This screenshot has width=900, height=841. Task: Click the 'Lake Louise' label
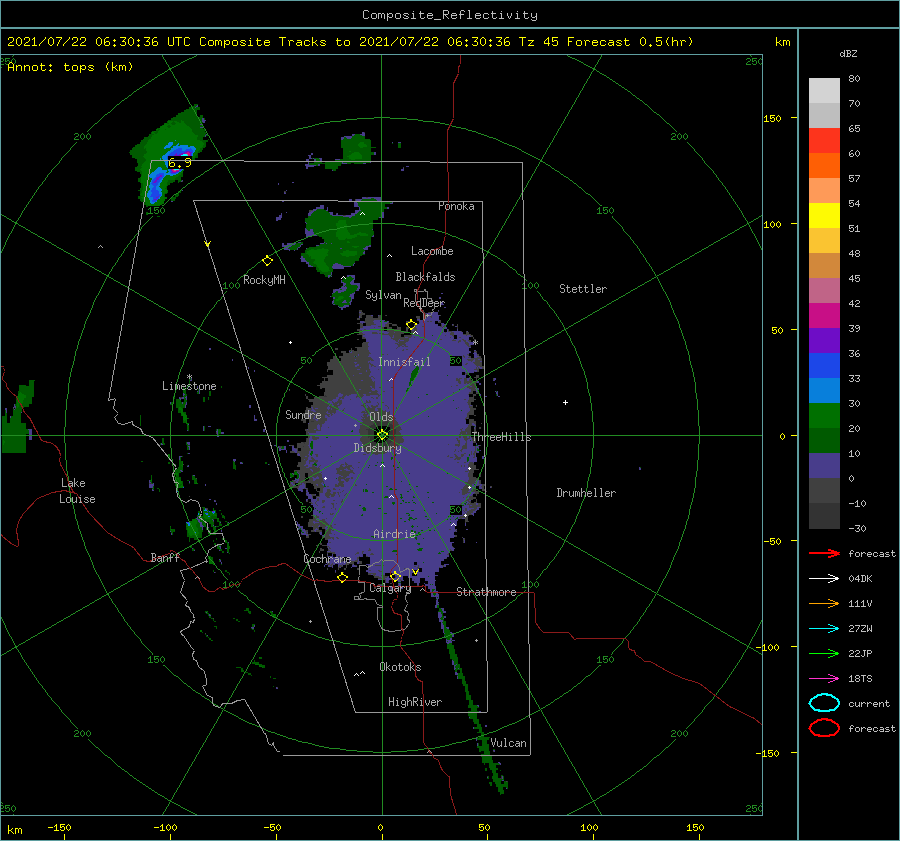click(x=77, y=491)
